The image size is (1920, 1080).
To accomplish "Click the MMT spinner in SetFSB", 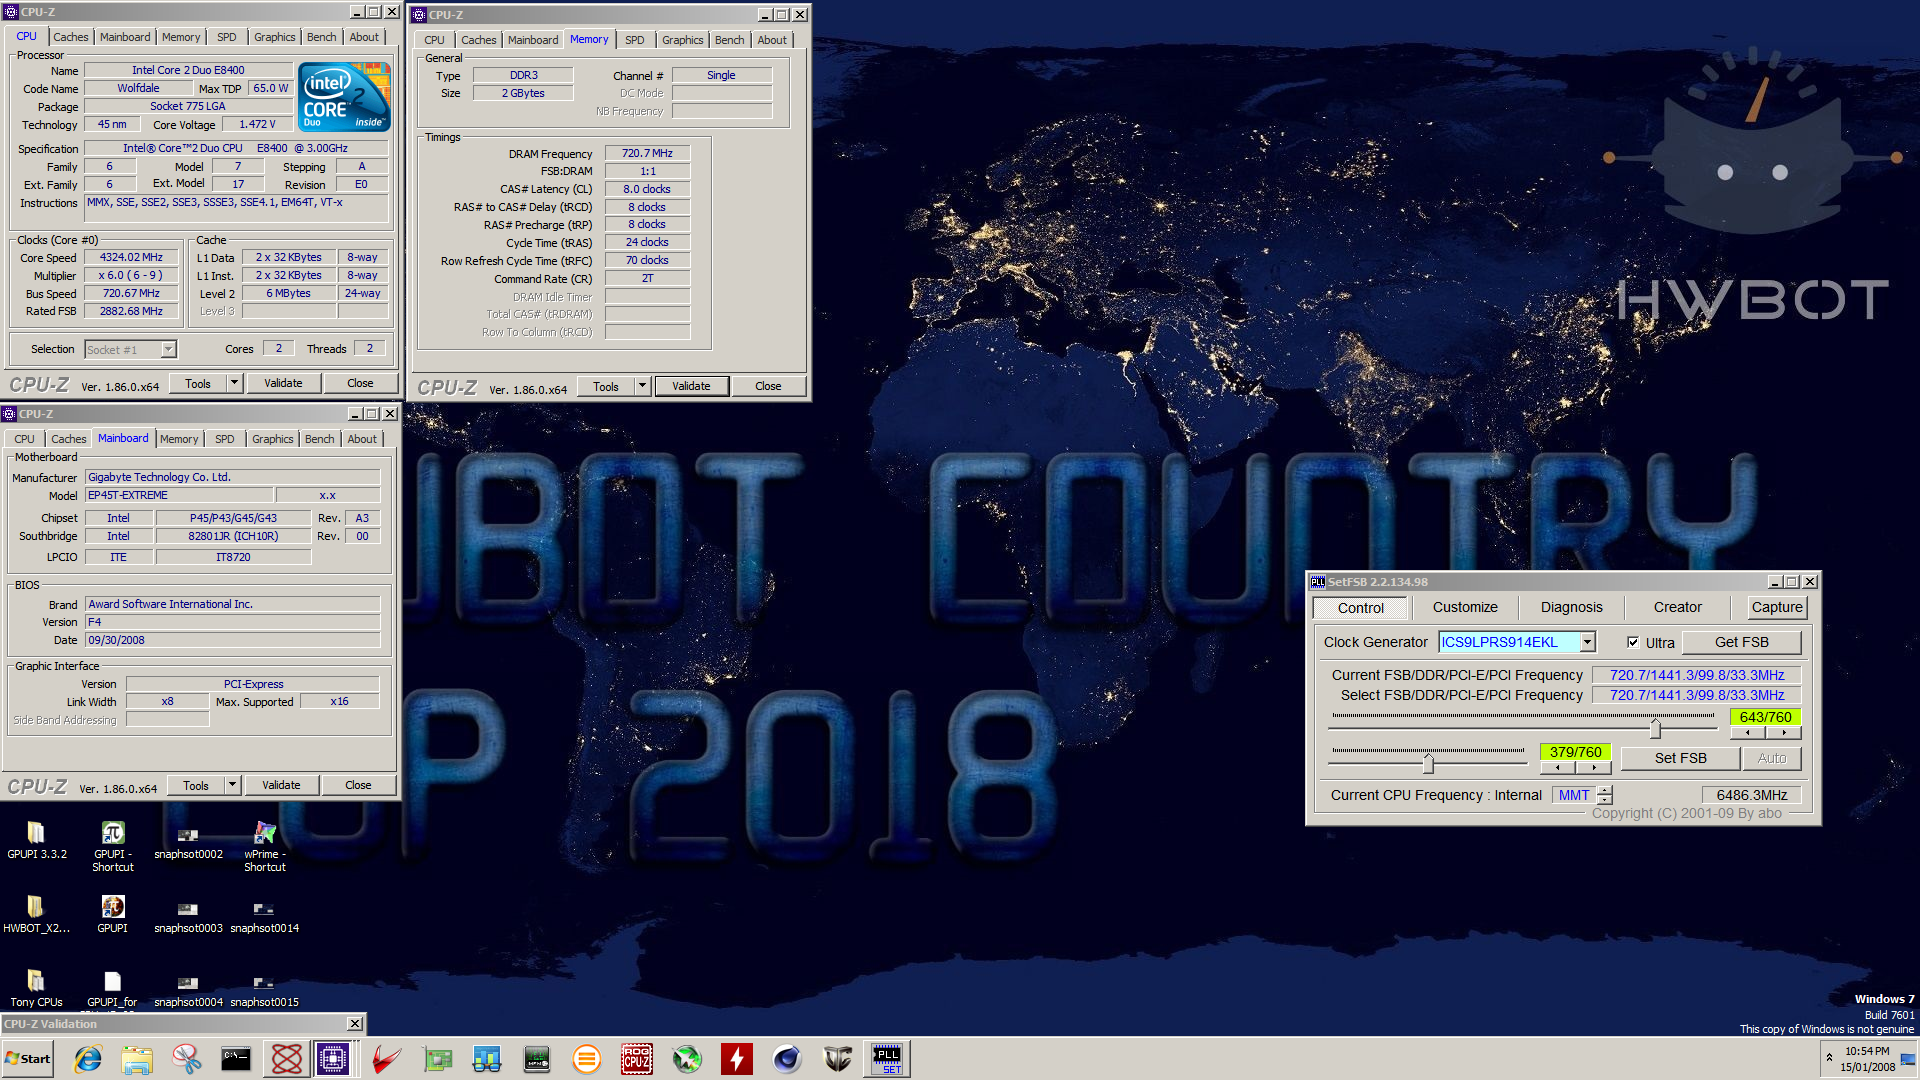I will point(1605,795).
